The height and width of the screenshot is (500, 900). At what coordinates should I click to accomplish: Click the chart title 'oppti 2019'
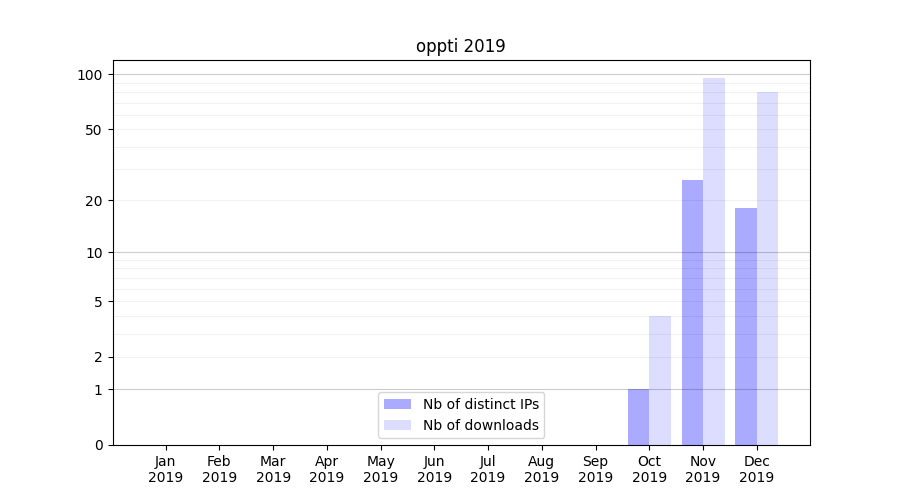coord(461,46)
